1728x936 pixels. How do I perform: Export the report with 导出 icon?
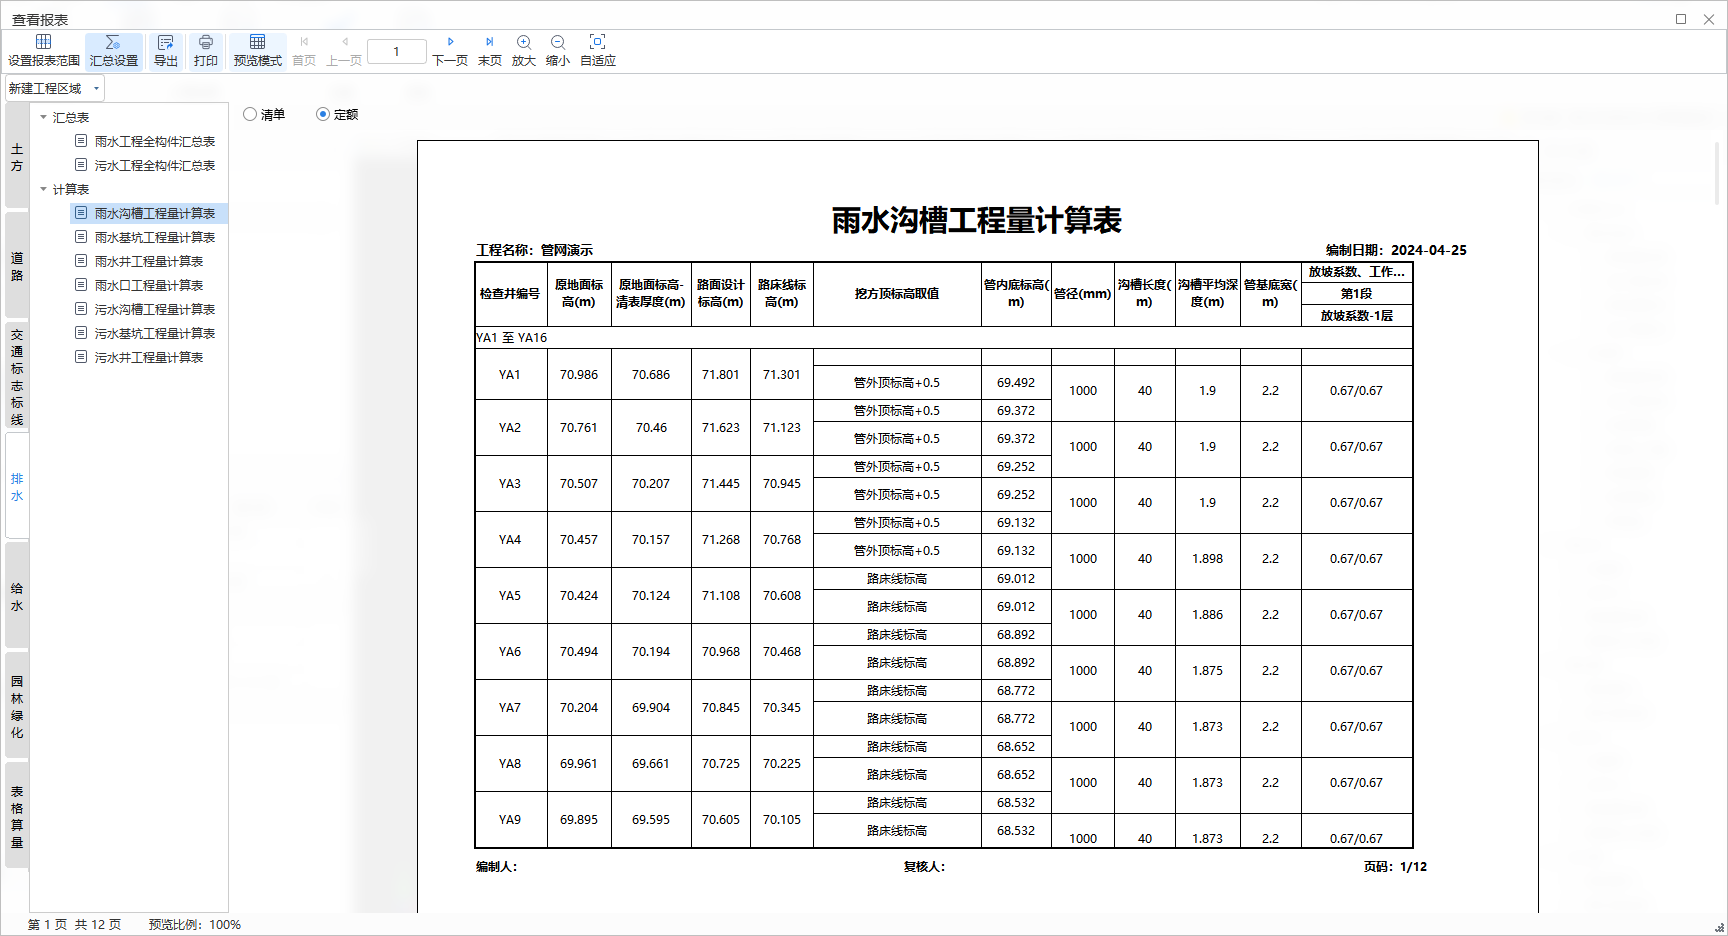click(x=166, y=50)
